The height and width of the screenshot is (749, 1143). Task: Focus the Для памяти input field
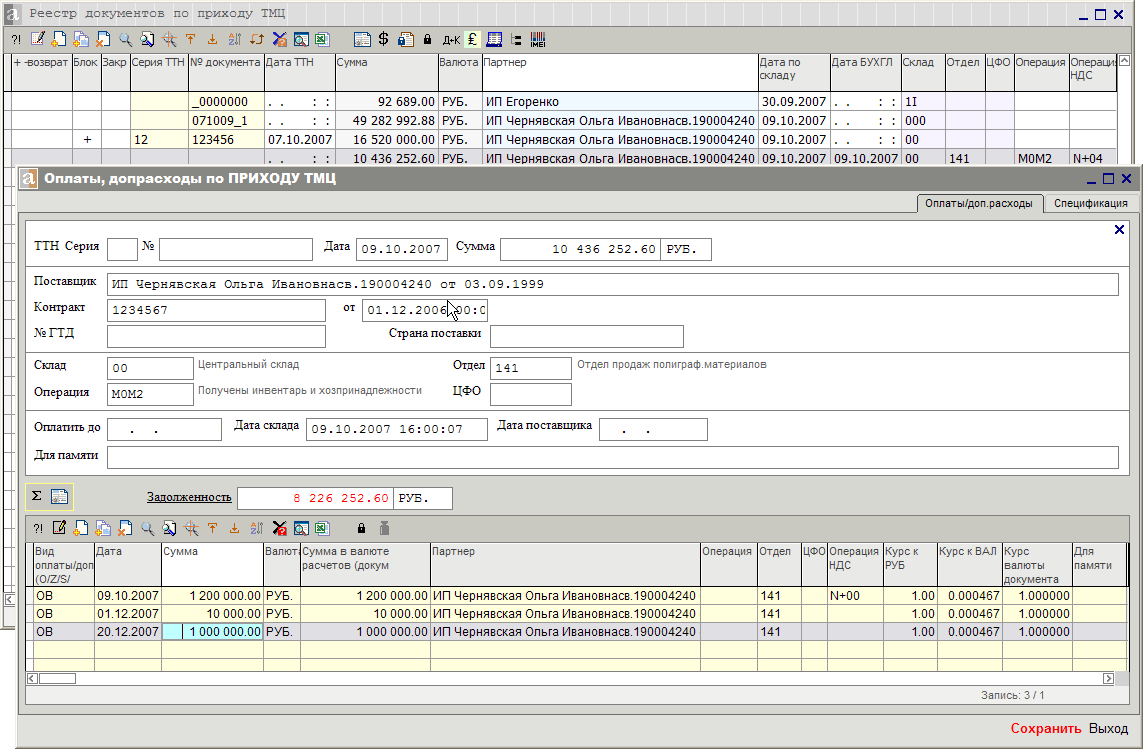(612, 457)
